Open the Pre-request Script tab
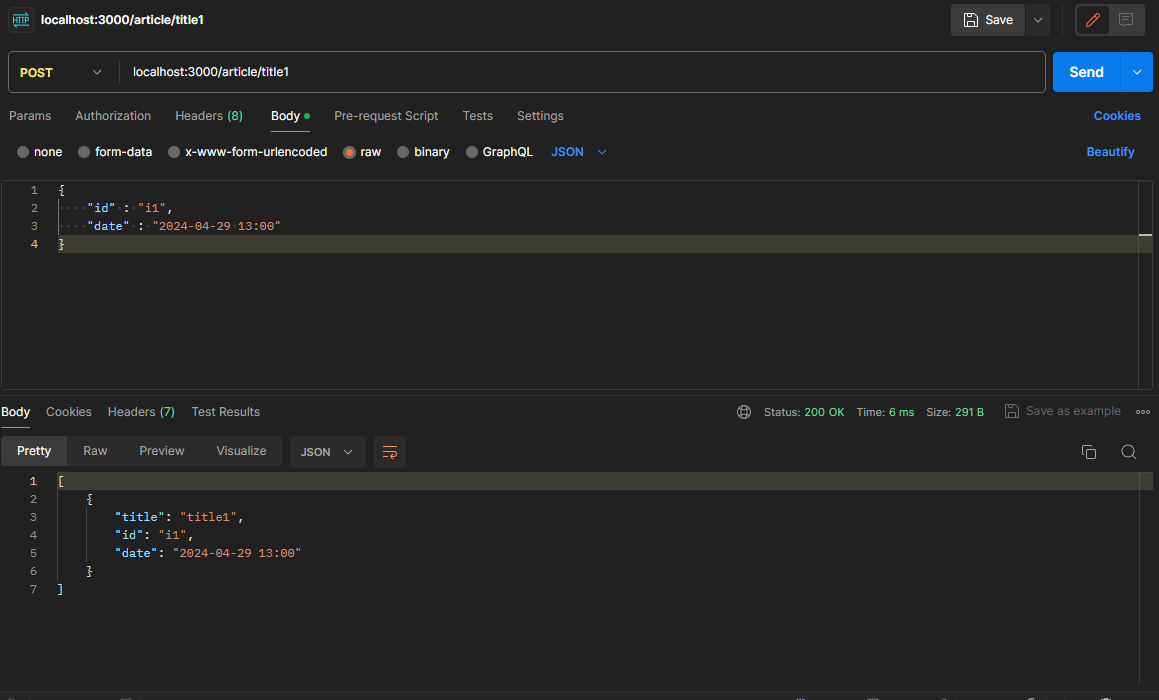The height and width of the screenshot is (700, 1159). (386, 116)
